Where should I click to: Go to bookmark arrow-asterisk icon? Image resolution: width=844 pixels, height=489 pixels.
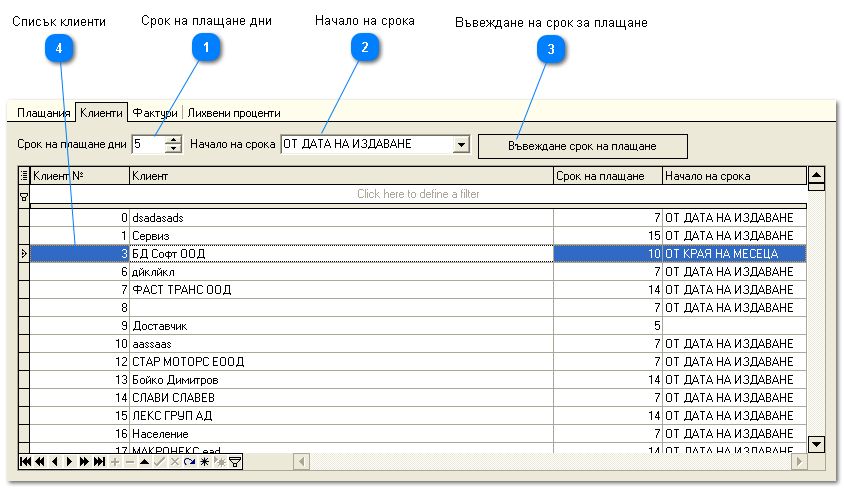coord(220,462)
